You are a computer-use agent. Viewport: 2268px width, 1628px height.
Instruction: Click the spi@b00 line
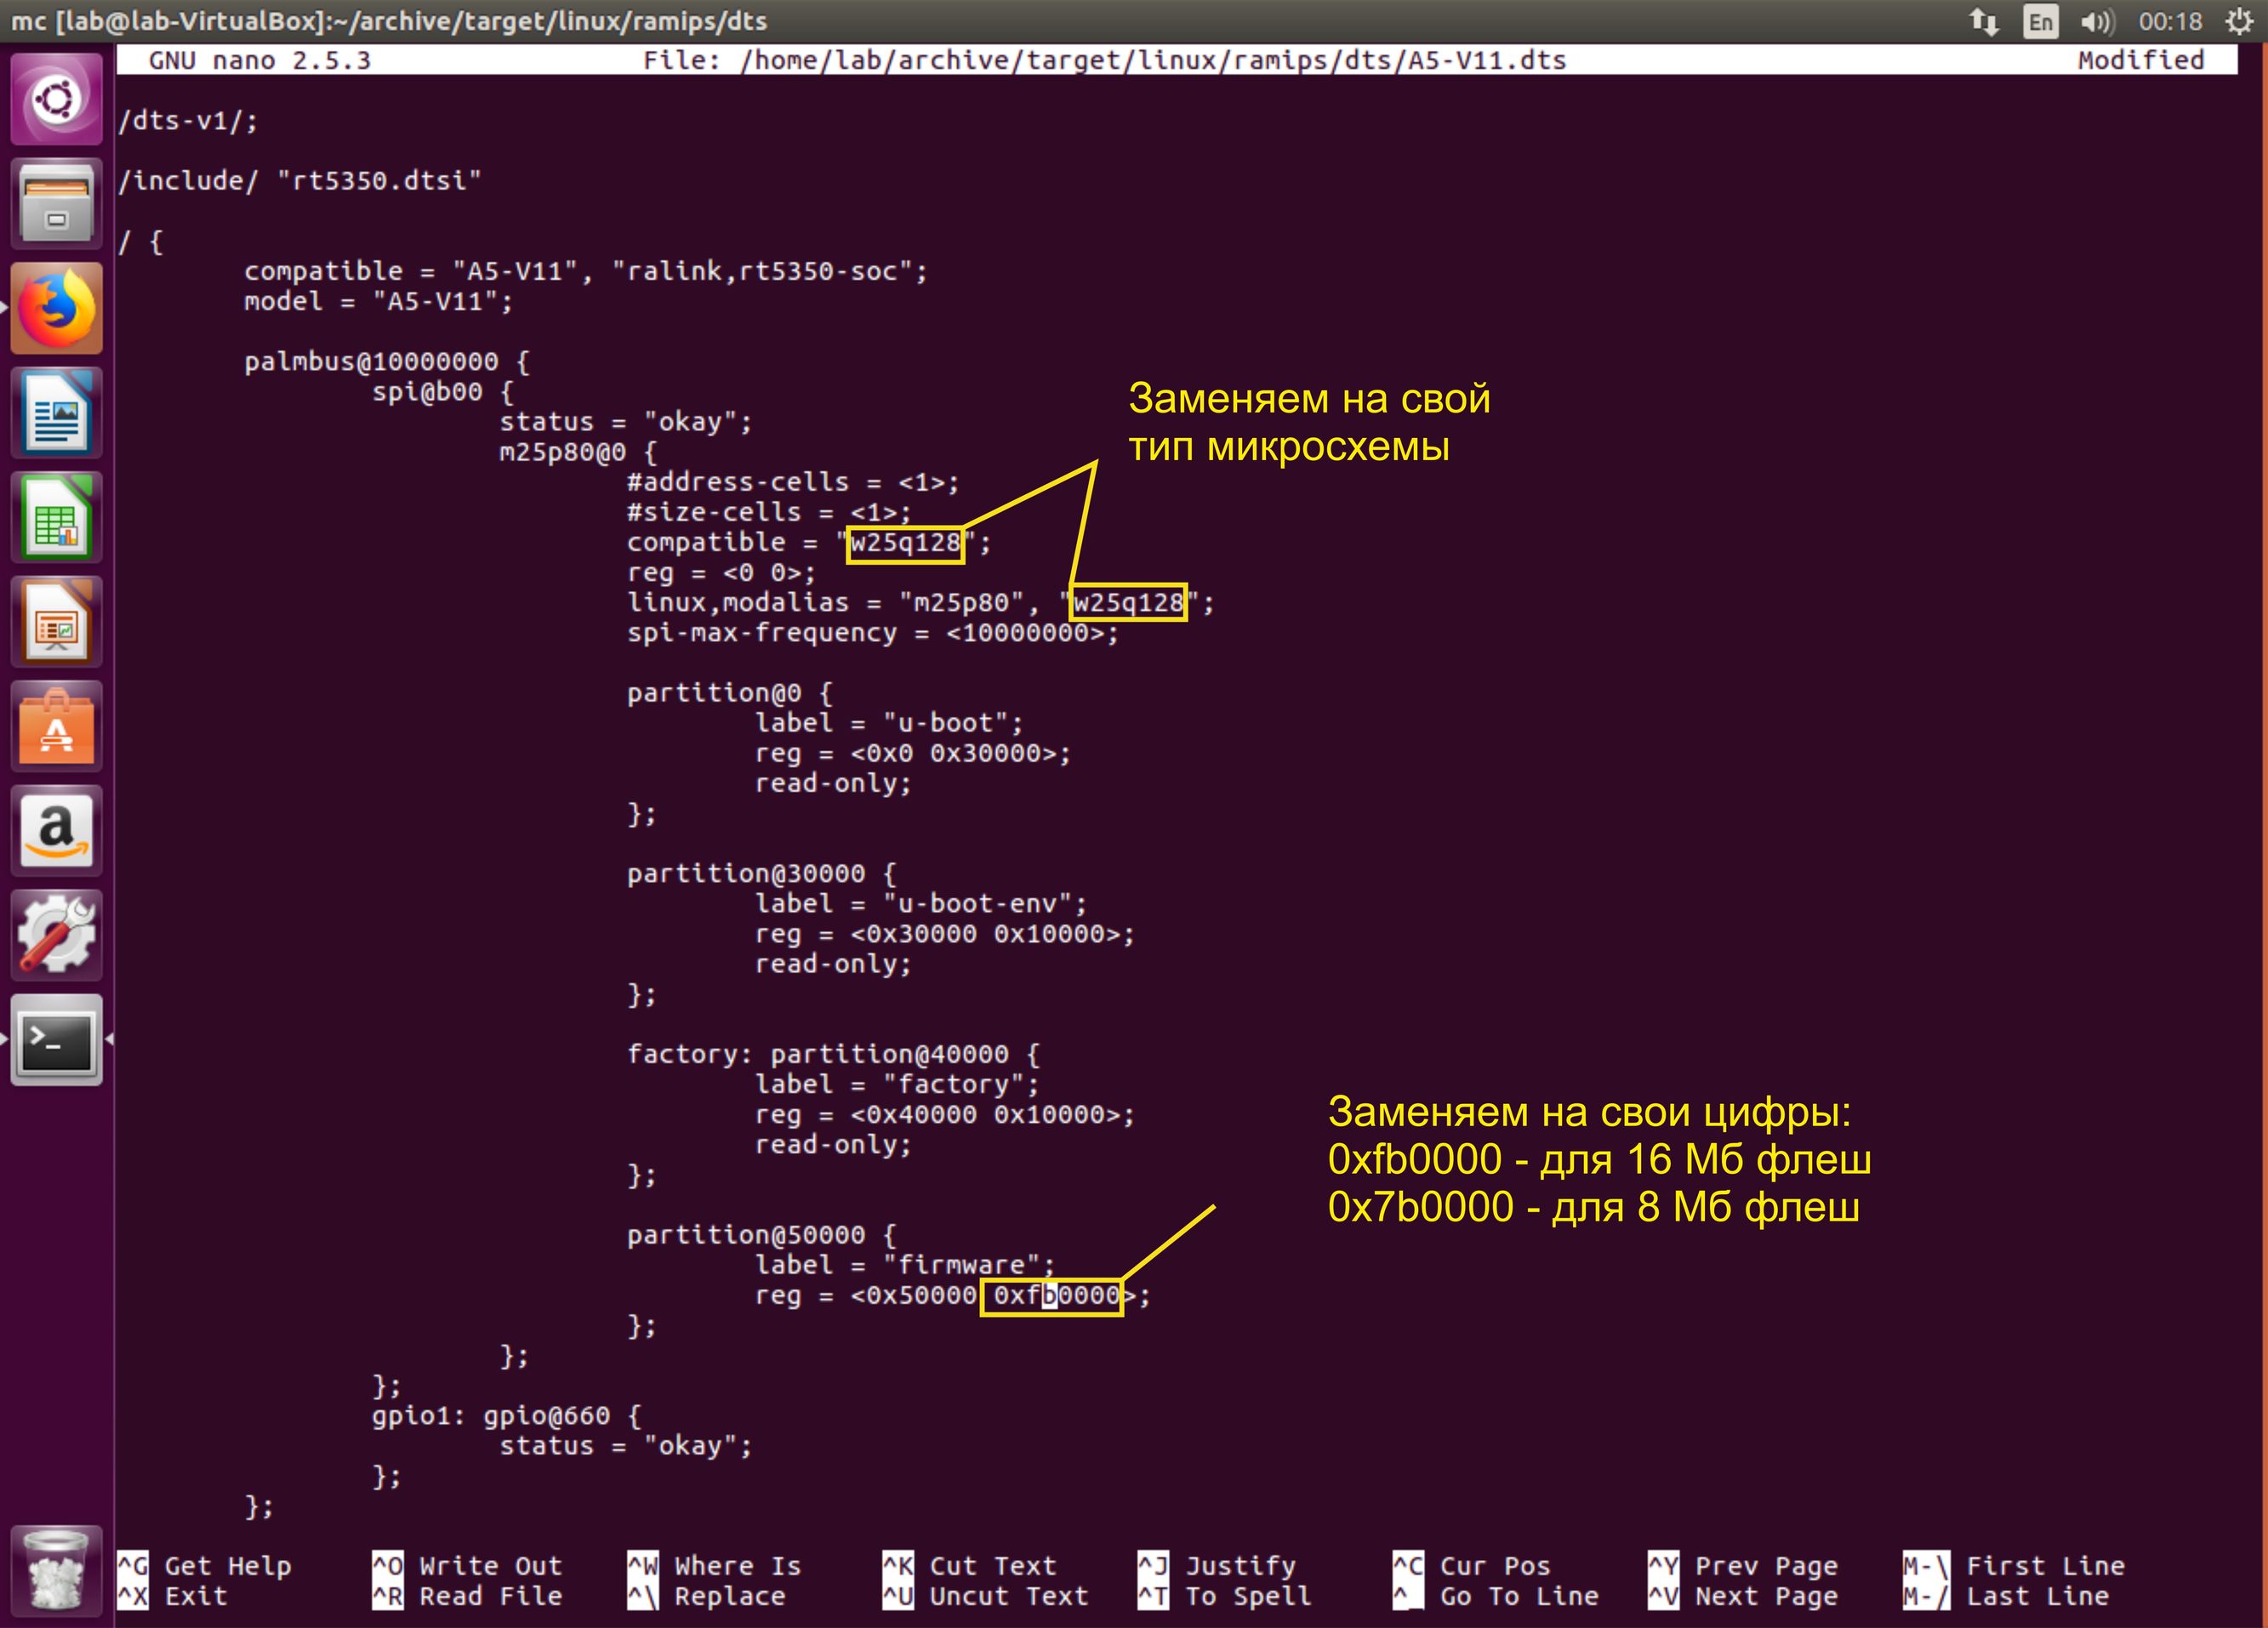(x=443, y=391)
